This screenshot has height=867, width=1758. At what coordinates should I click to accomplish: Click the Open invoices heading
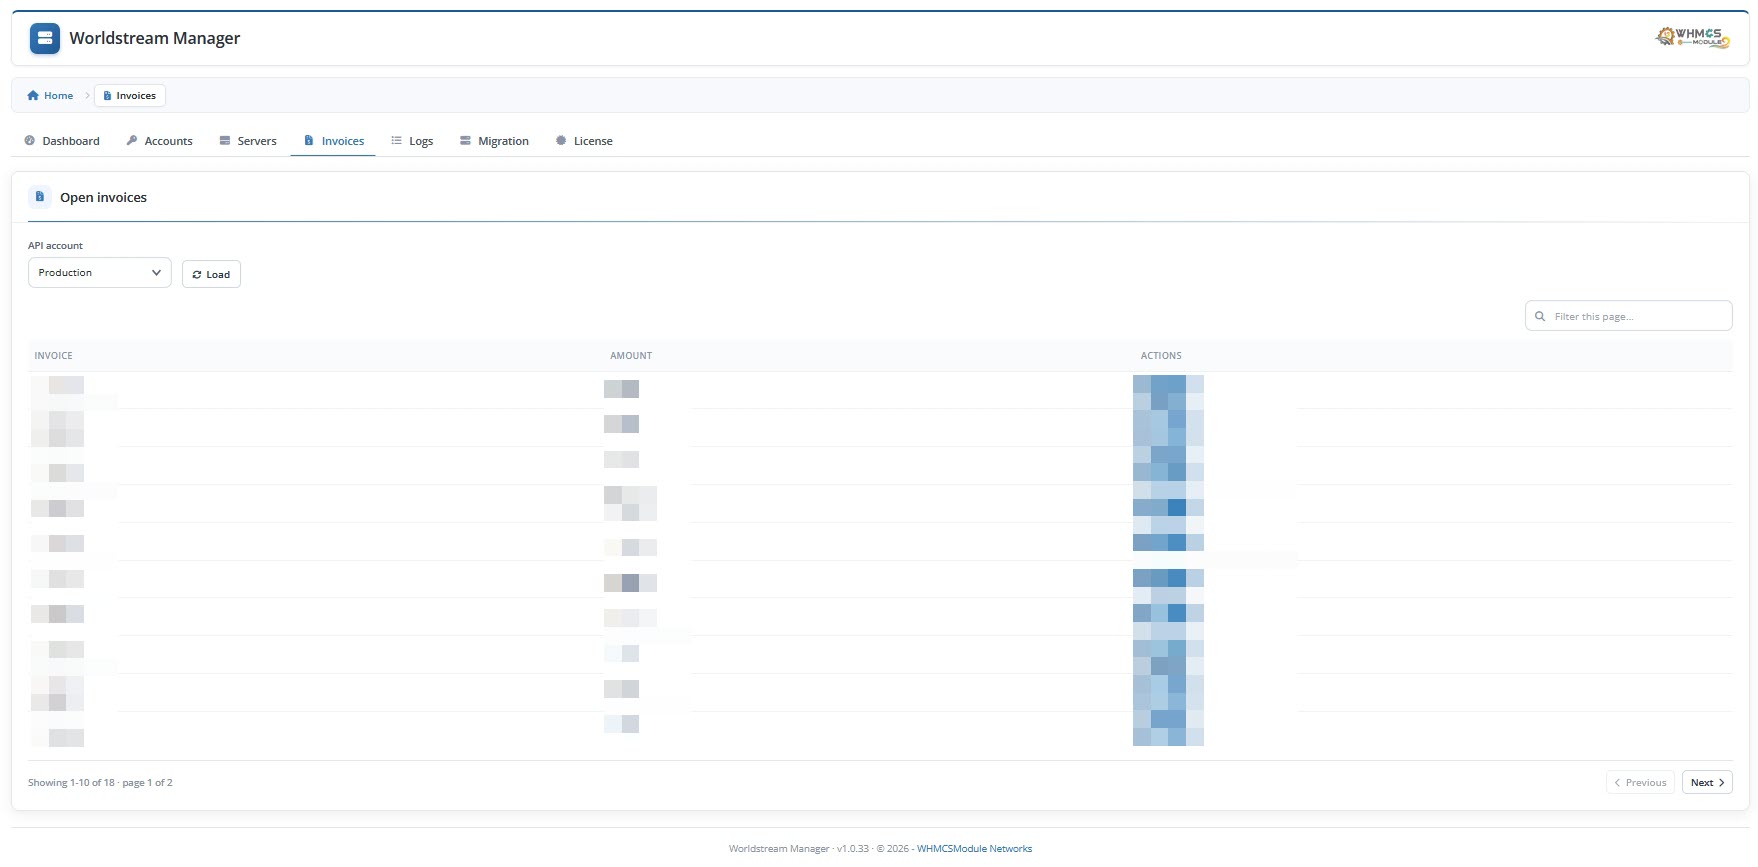pyautogui.click(x=103, y=198)
